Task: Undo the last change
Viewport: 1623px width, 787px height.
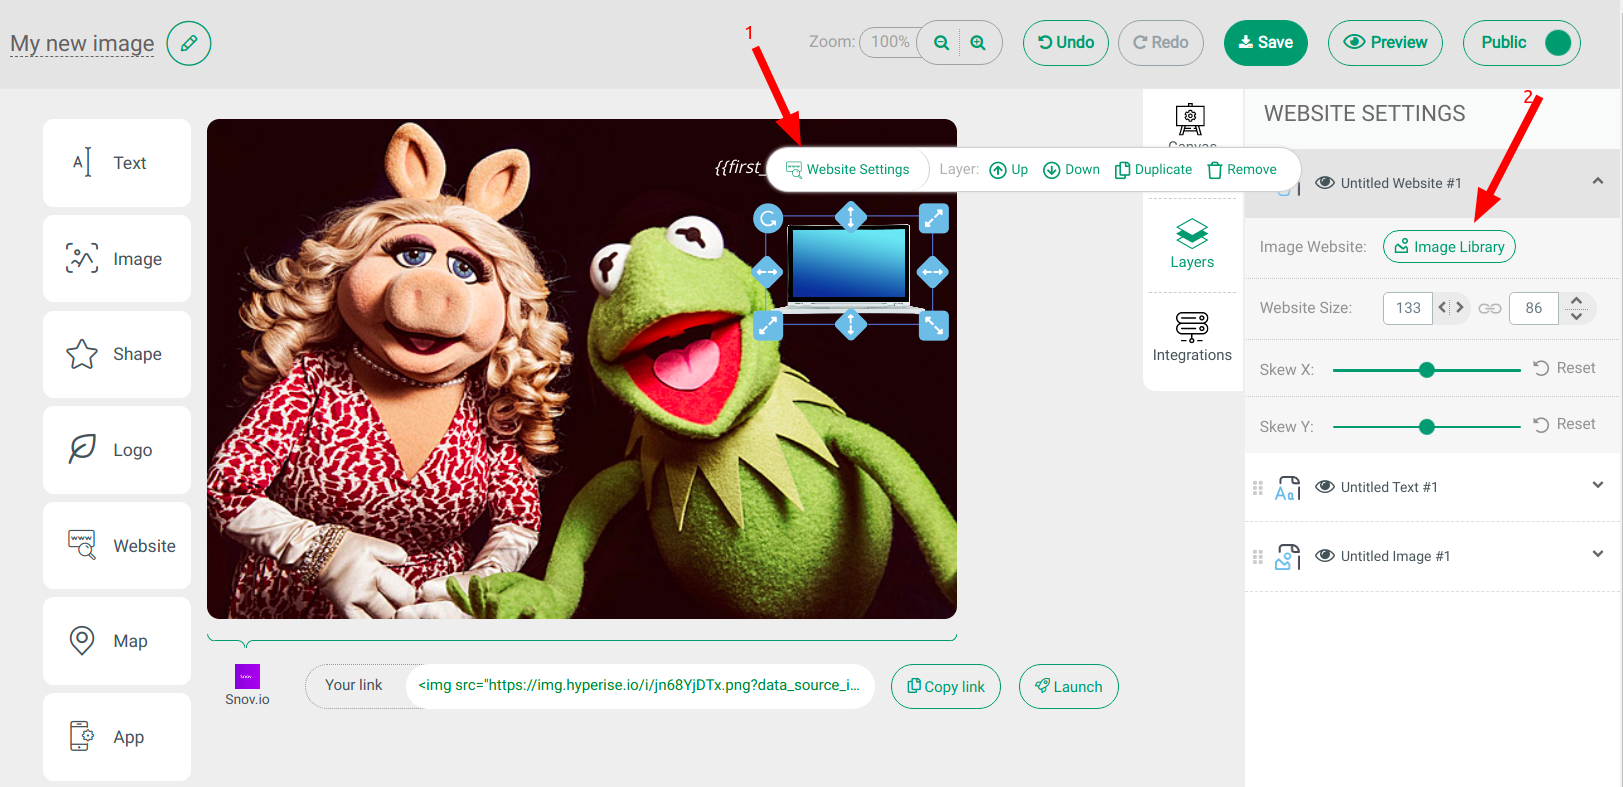Action: (x=1066, y=43)
